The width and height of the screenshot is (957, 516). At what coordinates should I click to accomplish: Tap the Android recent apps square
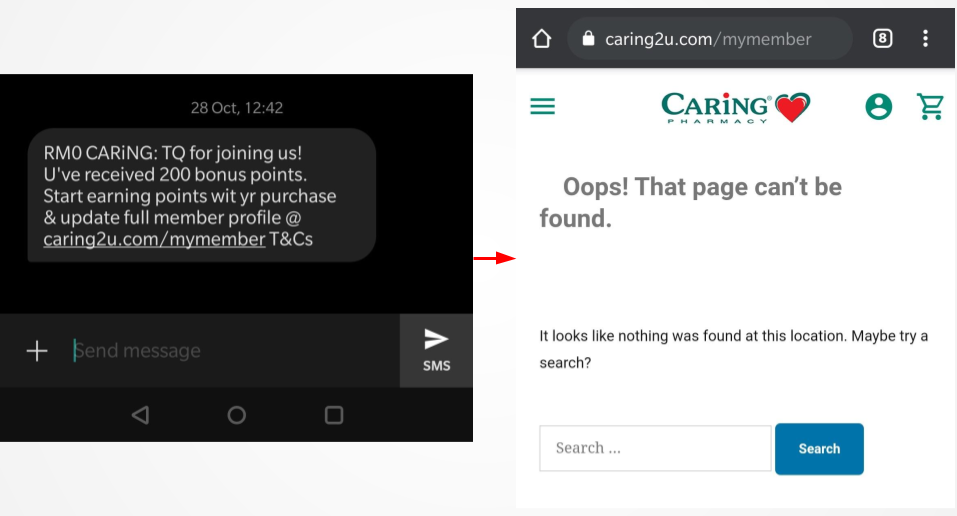click(334, 415)
